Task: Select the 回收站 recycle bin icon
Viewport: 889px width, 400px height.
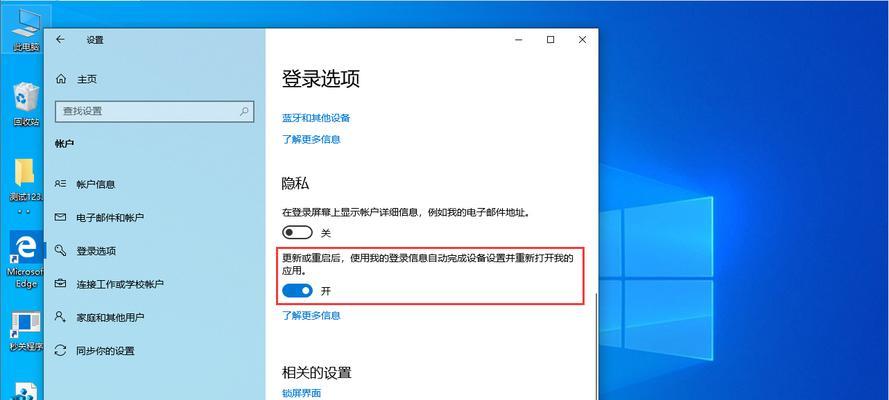Action: coord(26,104)
